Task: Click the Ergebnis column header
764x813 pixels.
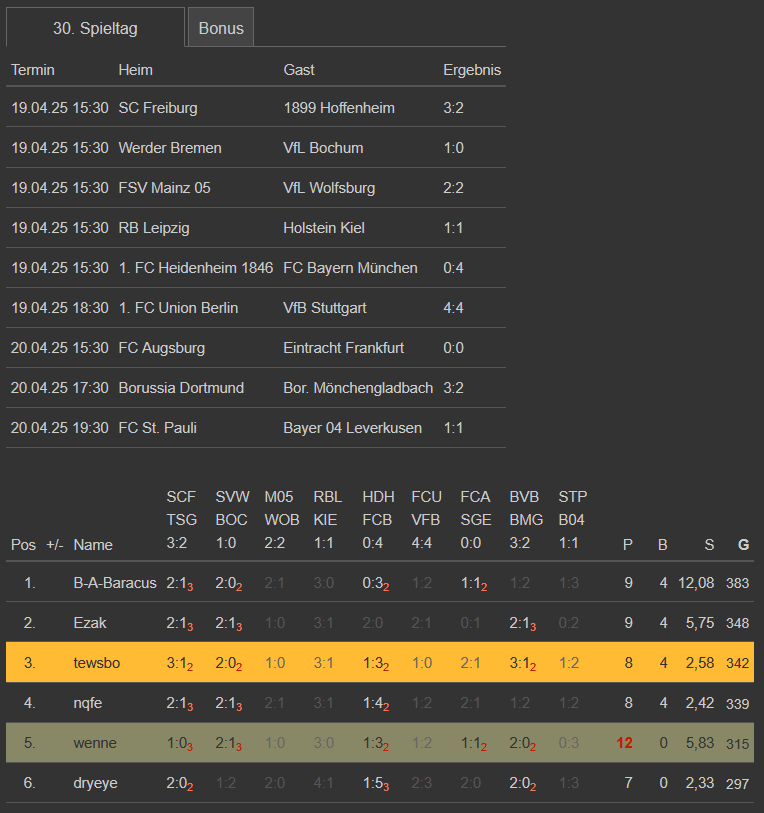Action: (471, 70)
